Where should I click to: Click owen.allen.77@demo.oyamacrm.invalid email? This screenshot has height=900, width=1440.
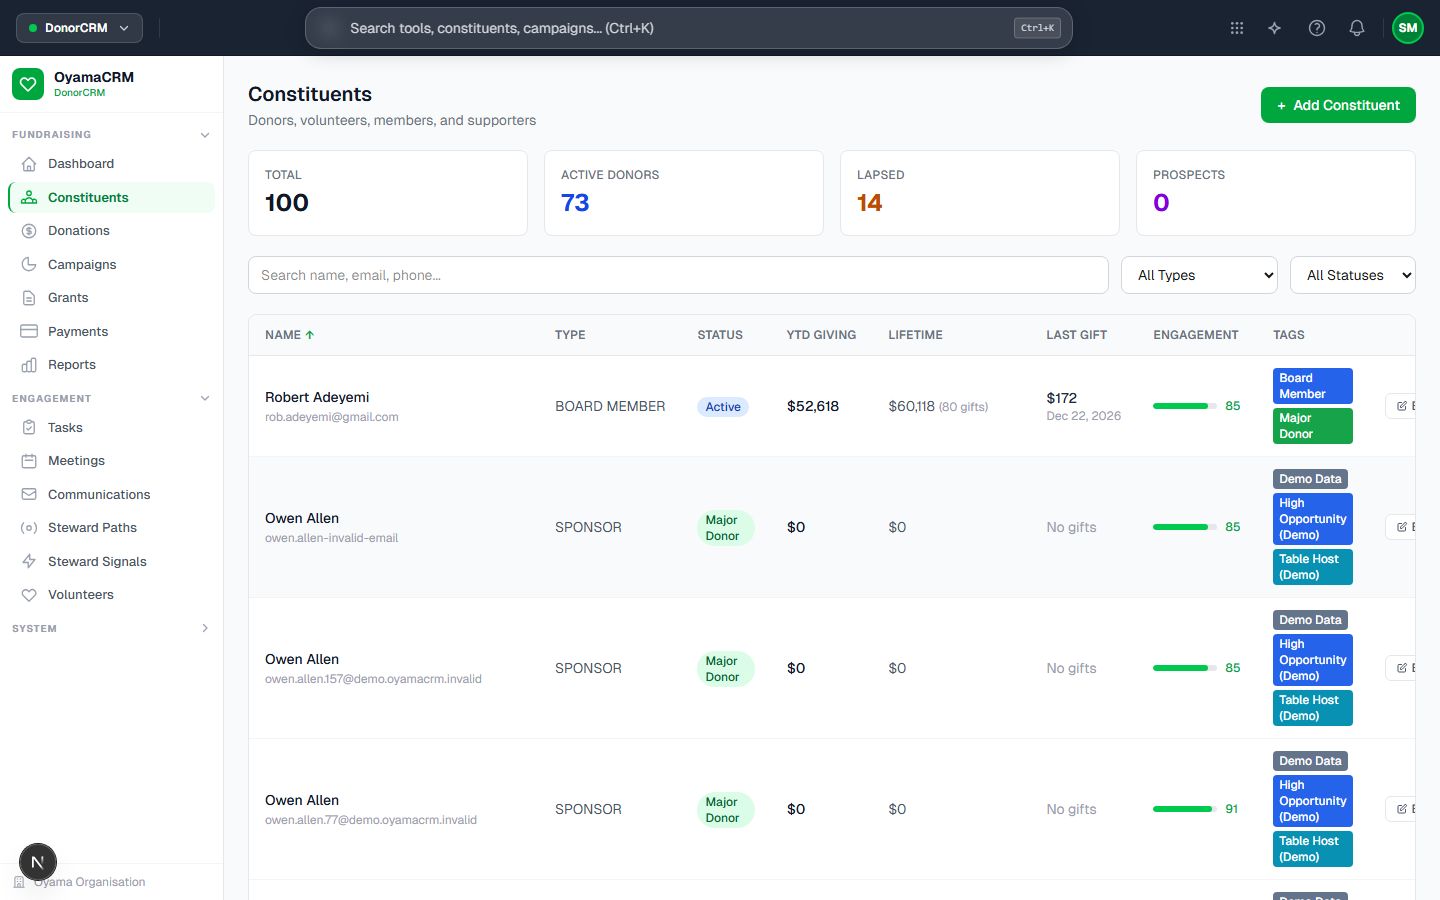(x=371, y=820)
